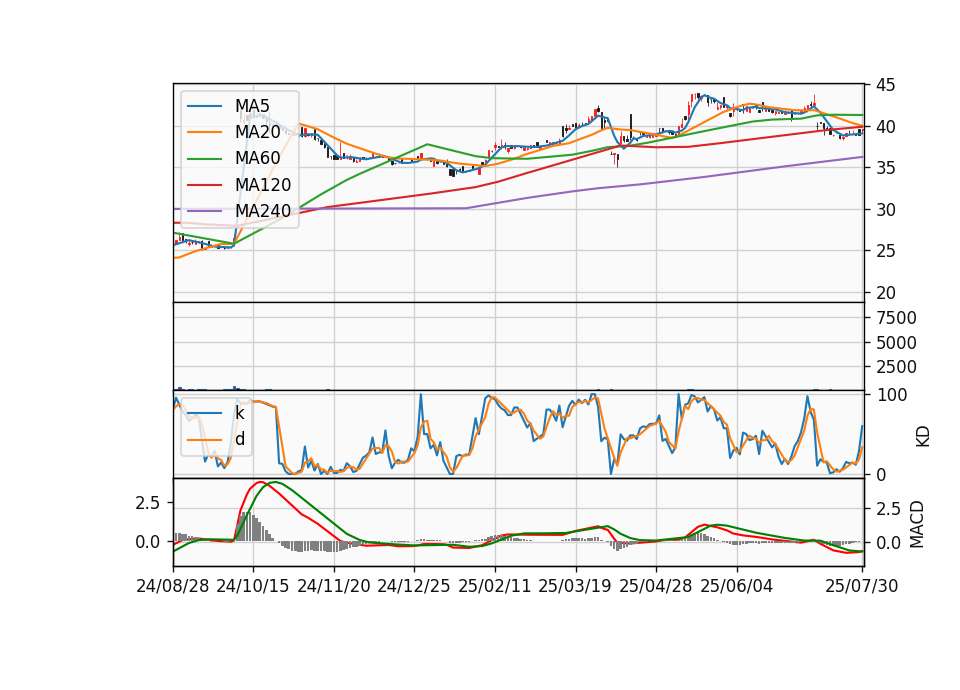Click the right-side 2.5 MACD axis label

click(888, 509)
